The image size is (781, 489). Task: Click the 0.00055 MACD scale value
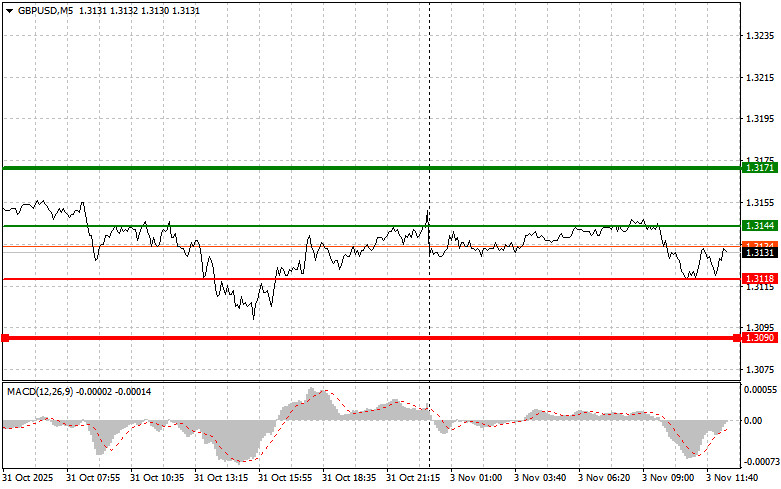coord(760,390)
